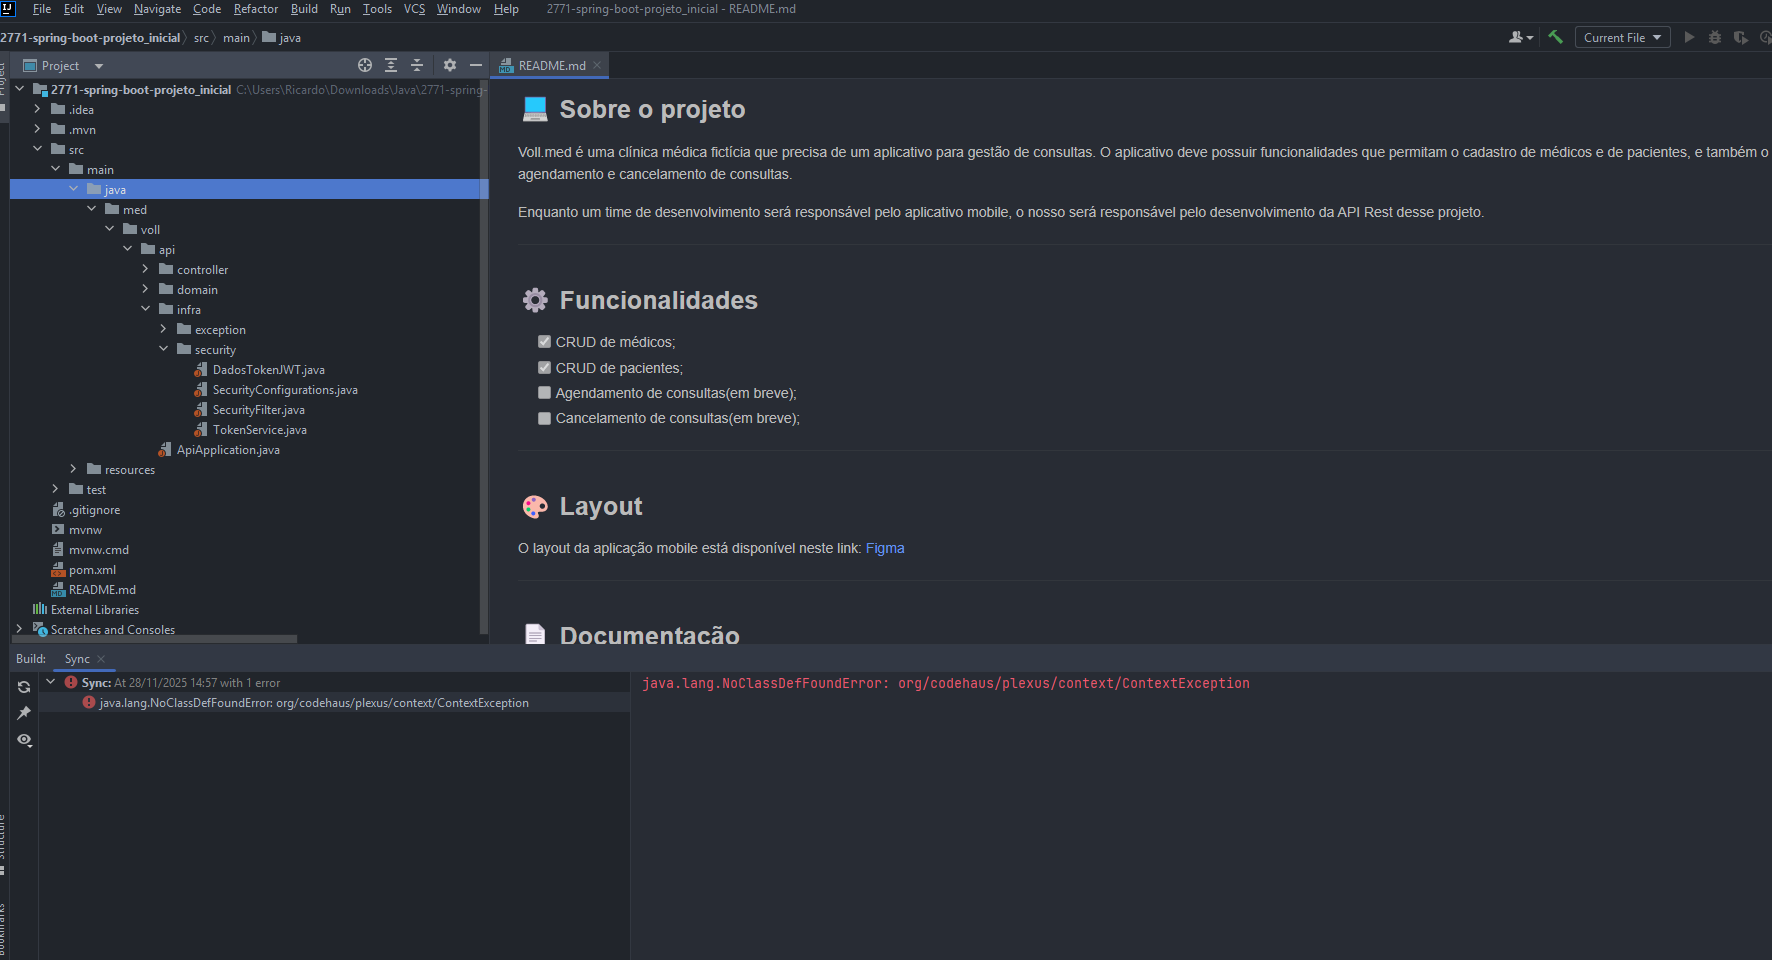The width and height of the screenshot is (1772, 960).
Task: Expand the test folder
Action: (x=55, y=489)
